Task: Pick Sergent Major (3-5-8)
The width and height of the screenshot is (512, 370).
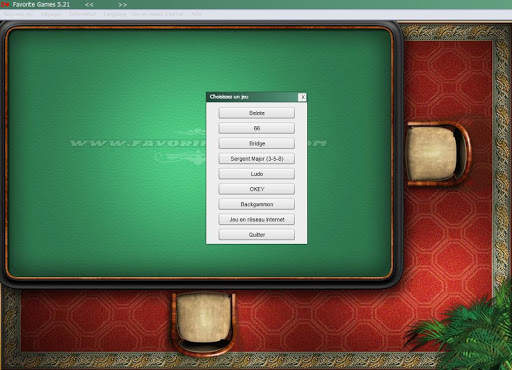Action: 257,159
